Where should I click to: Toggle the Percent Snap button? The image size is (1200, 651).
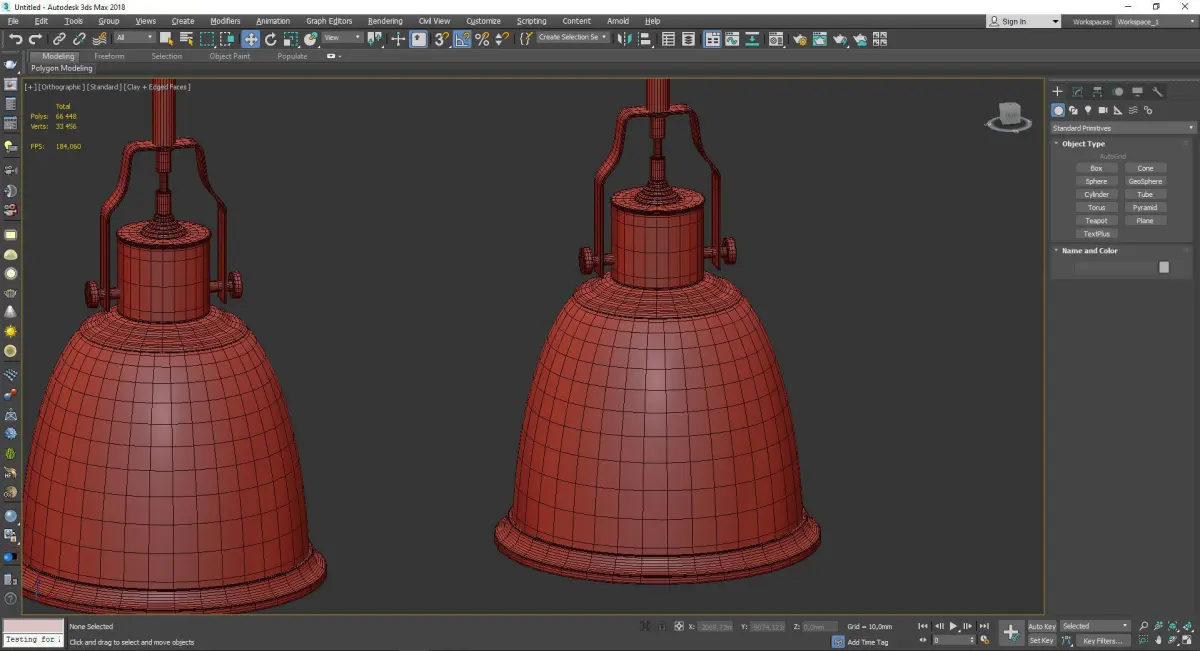(x=482, y=39)
